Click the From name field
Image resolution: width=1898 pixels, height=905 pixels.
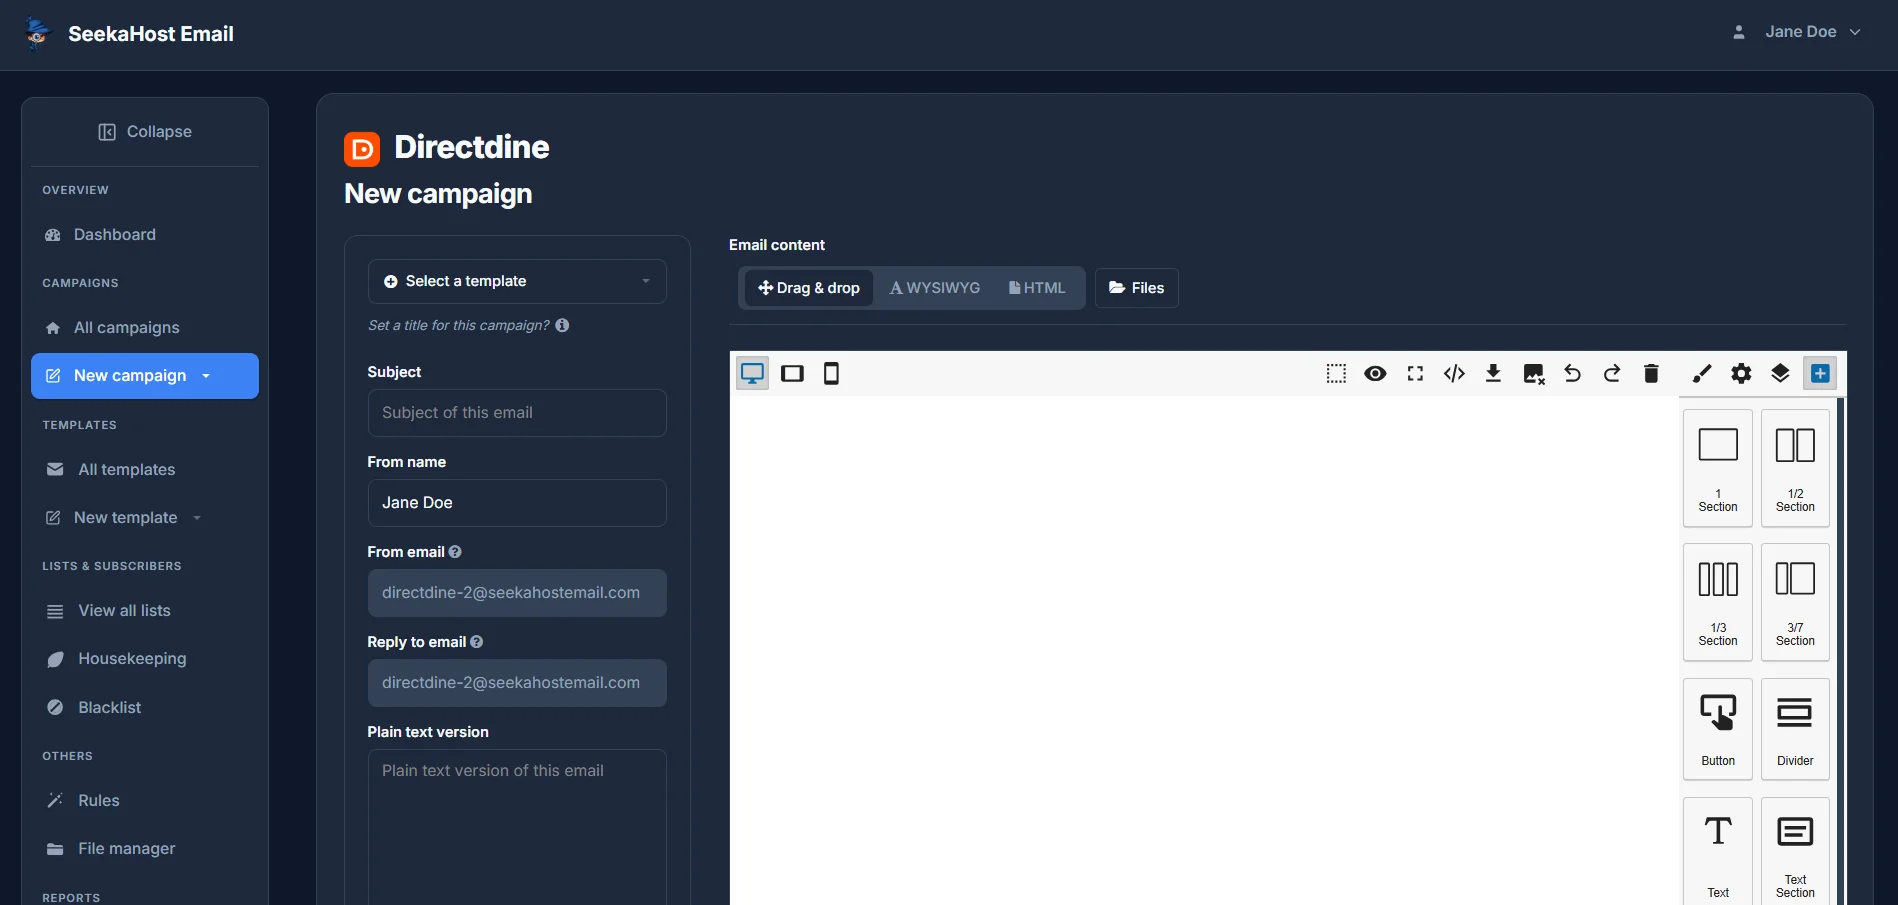click(x=517, y=503)
